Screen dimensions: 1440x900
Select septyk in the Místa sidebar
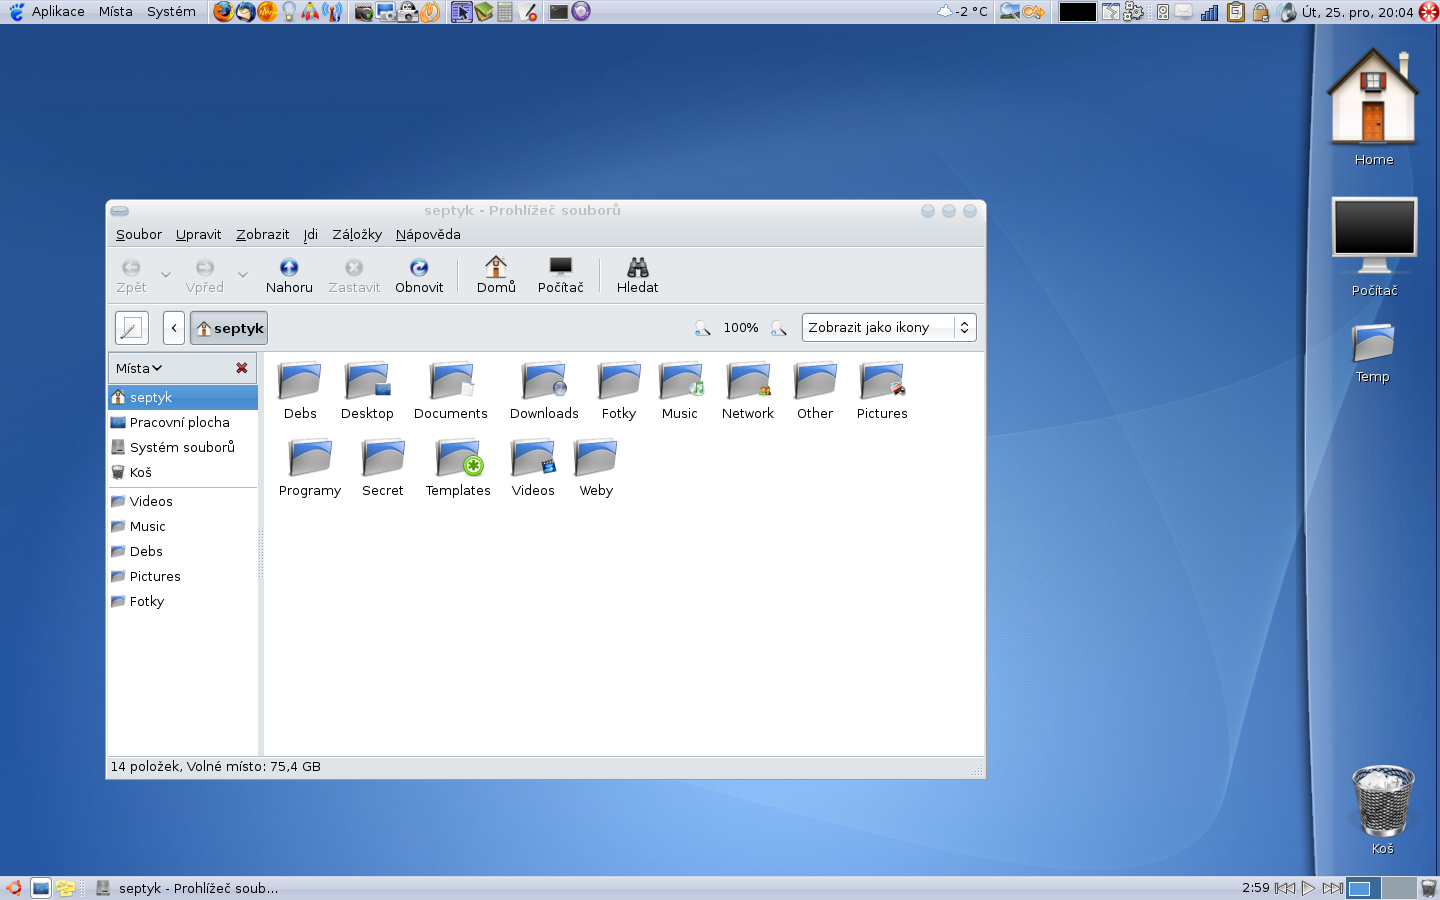(183, 397)
